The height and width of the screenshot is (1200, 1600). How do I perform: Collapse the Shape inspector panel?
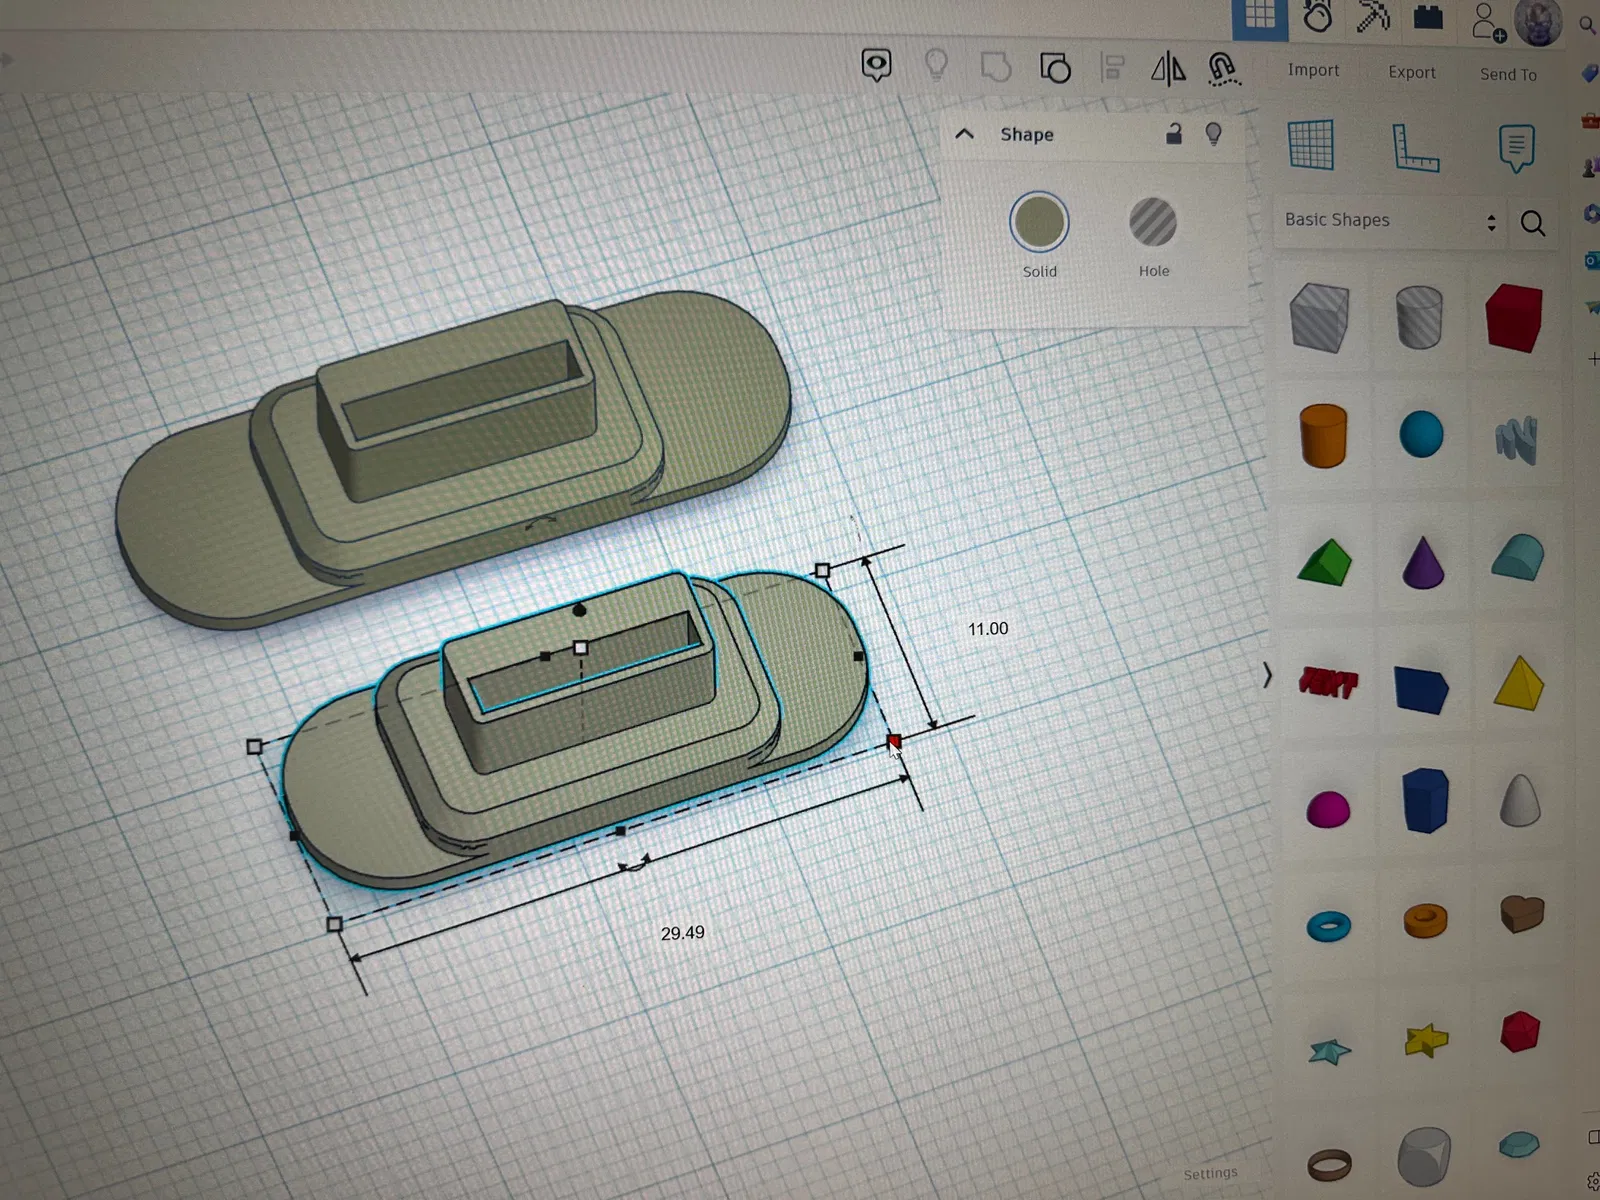pyautogui.click(x=964, y=134)
